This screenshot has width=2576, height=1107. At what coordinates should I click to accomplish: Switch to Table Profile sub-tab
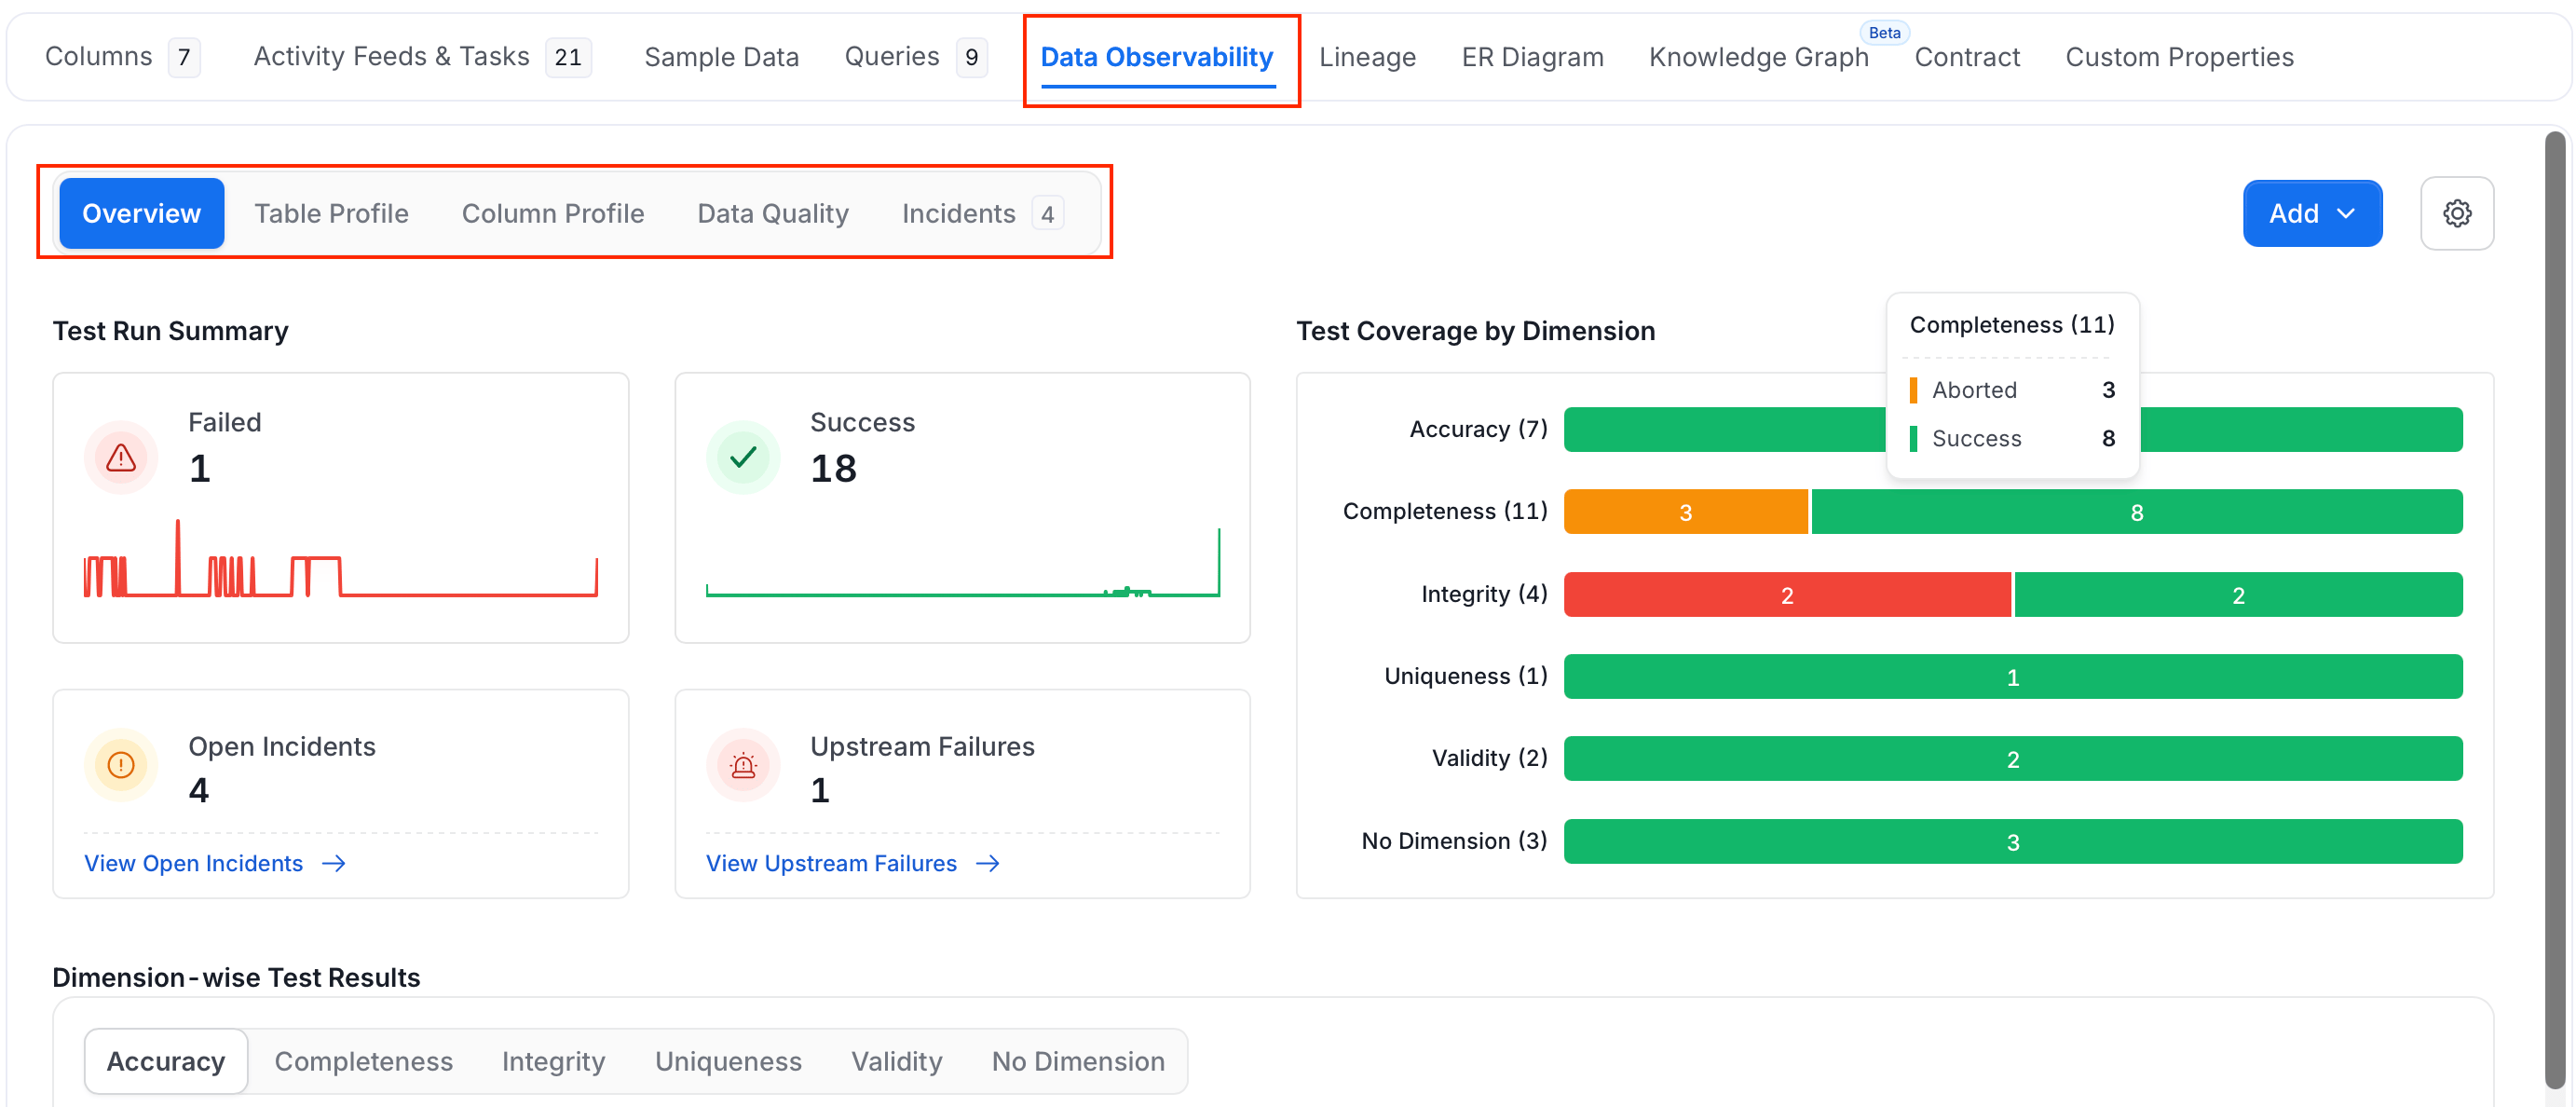[x=331, y=213]
